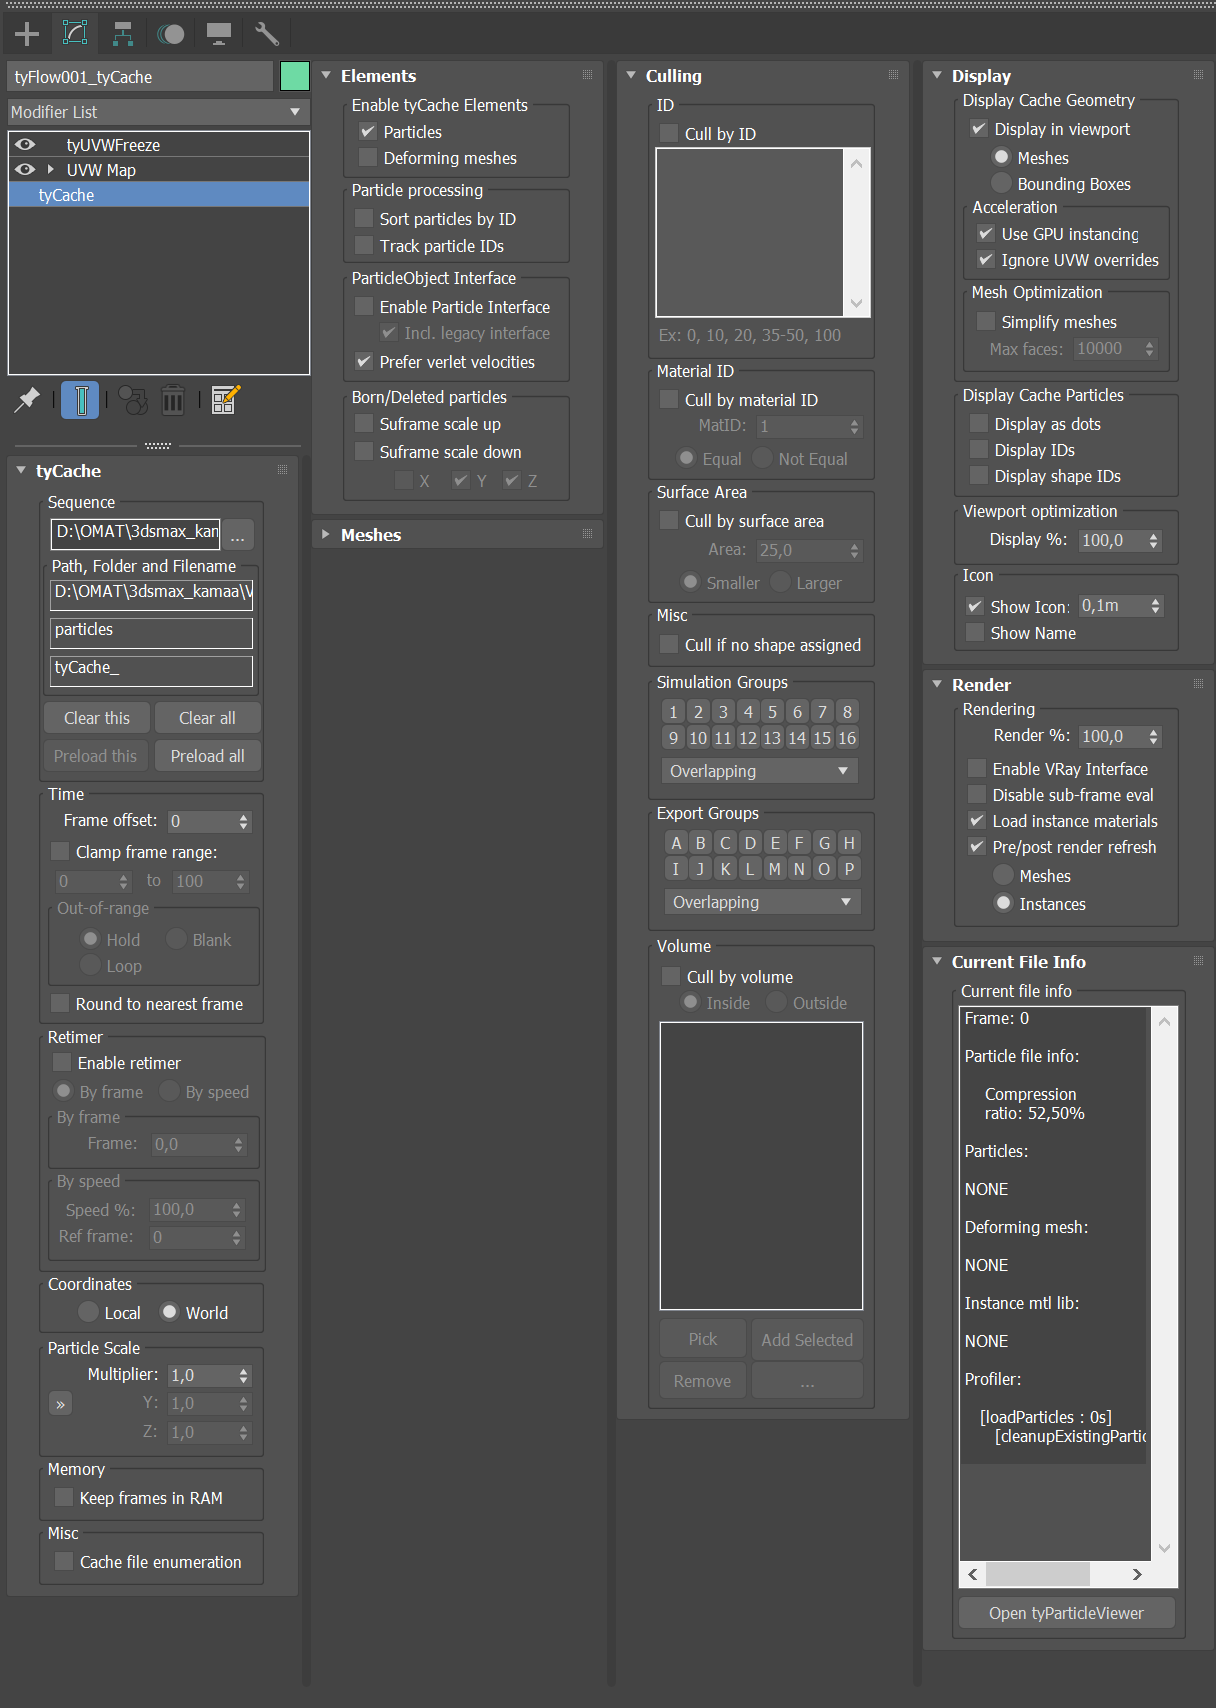This screenshot has height=1708, width=1216.
Task: Click file info horizontal scrollbar thumb
Action: click(x=1037, y=1574)
